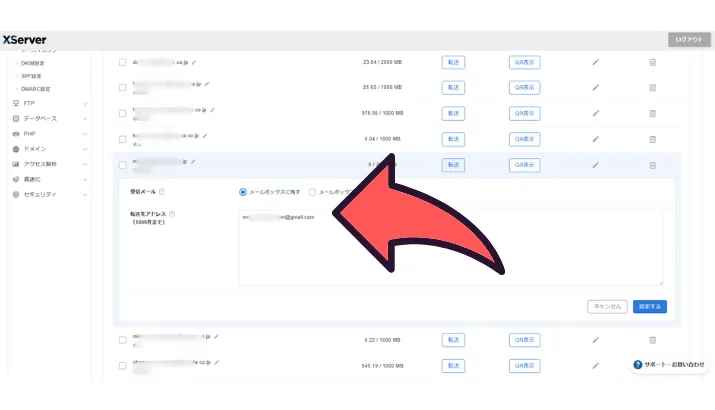Click the アクセス解析 chart icon in the sidebar
Image resolution: width=715 pixels, height=410 pixels.
click(16, 164)
